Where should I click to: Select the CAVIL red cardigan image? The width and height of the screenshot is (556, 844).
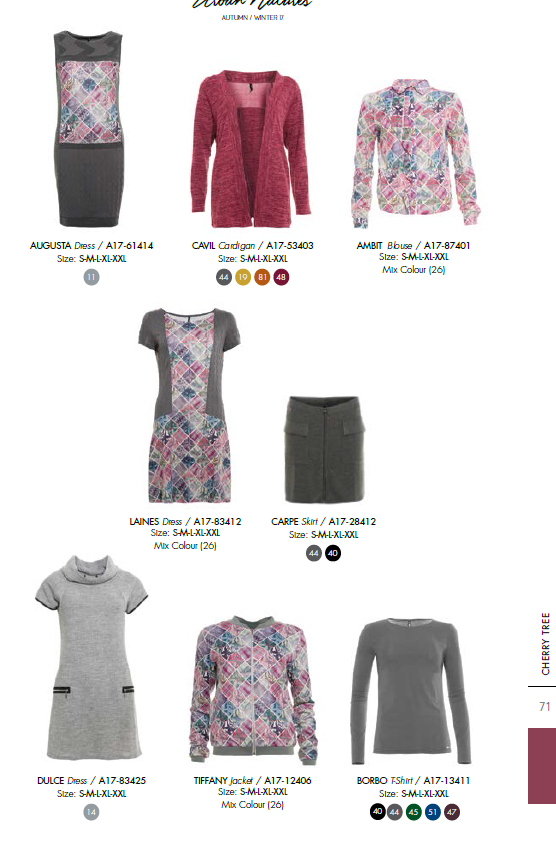click(252, 149)
